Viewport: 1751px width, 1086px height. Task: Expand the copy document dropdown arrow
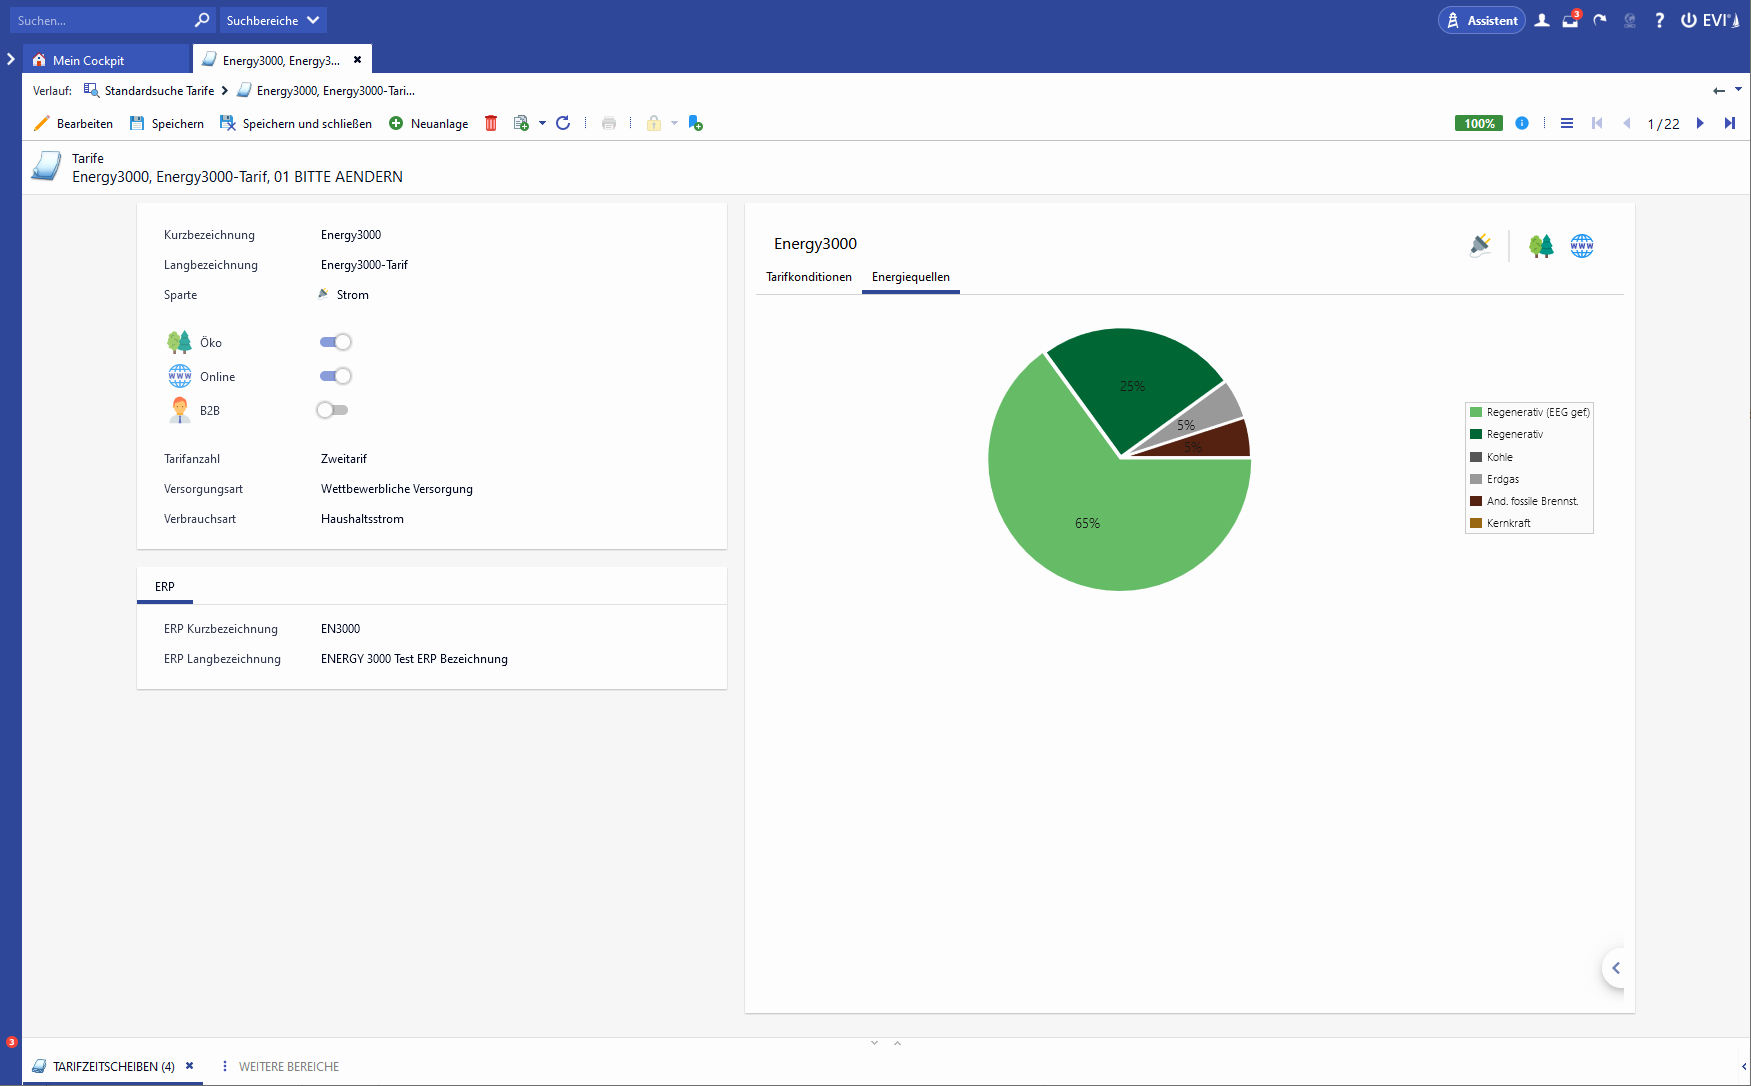[542, 123]
